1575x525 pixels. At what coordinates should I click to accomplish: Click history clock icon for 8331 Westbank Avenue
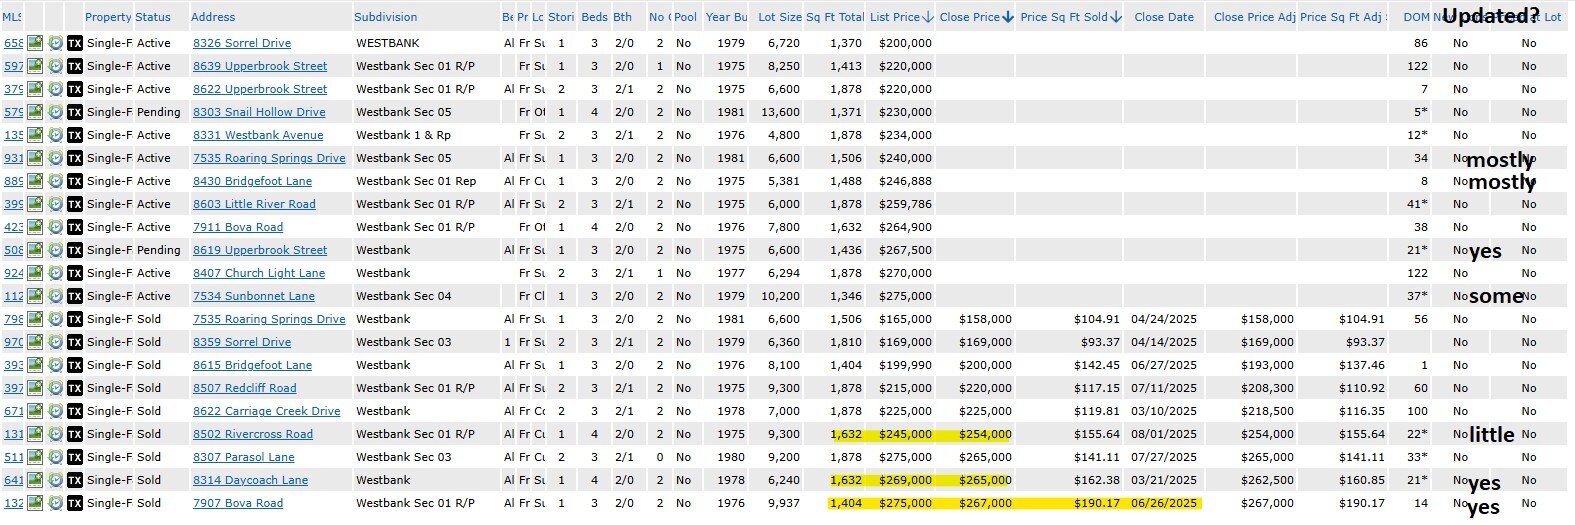tap(55, 135)
